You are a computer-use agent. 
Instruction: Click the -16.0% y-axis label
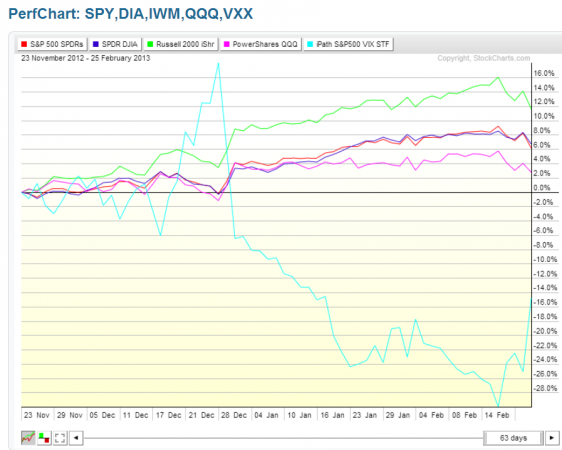545,302
